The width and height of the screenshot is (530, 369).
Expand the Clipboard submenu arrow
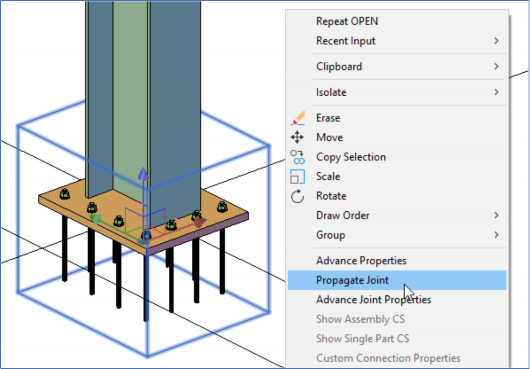(496, 66)
